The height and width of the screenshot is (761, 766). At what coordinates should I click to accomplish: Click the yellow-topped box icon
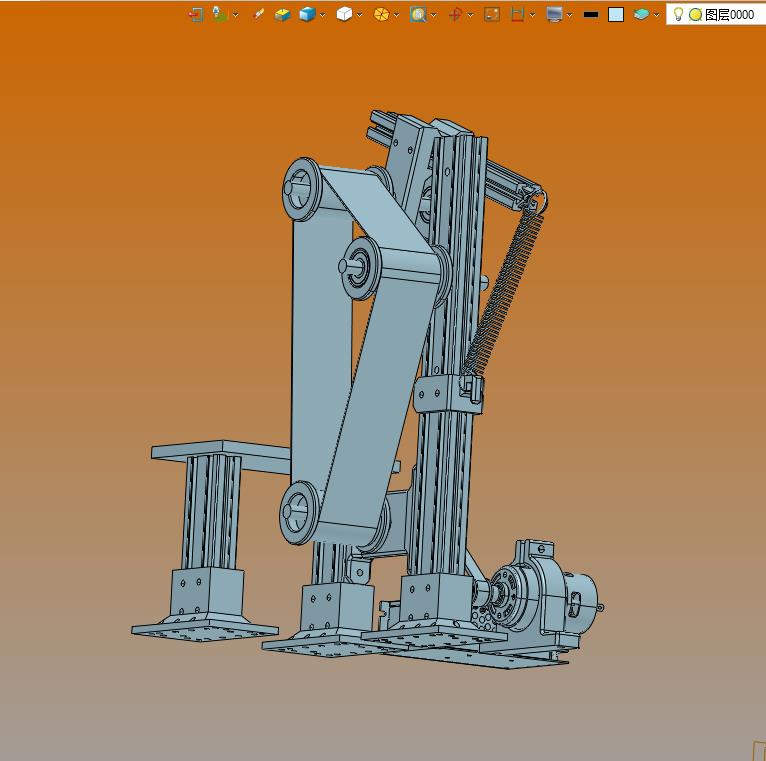click(x=283, y=14)
